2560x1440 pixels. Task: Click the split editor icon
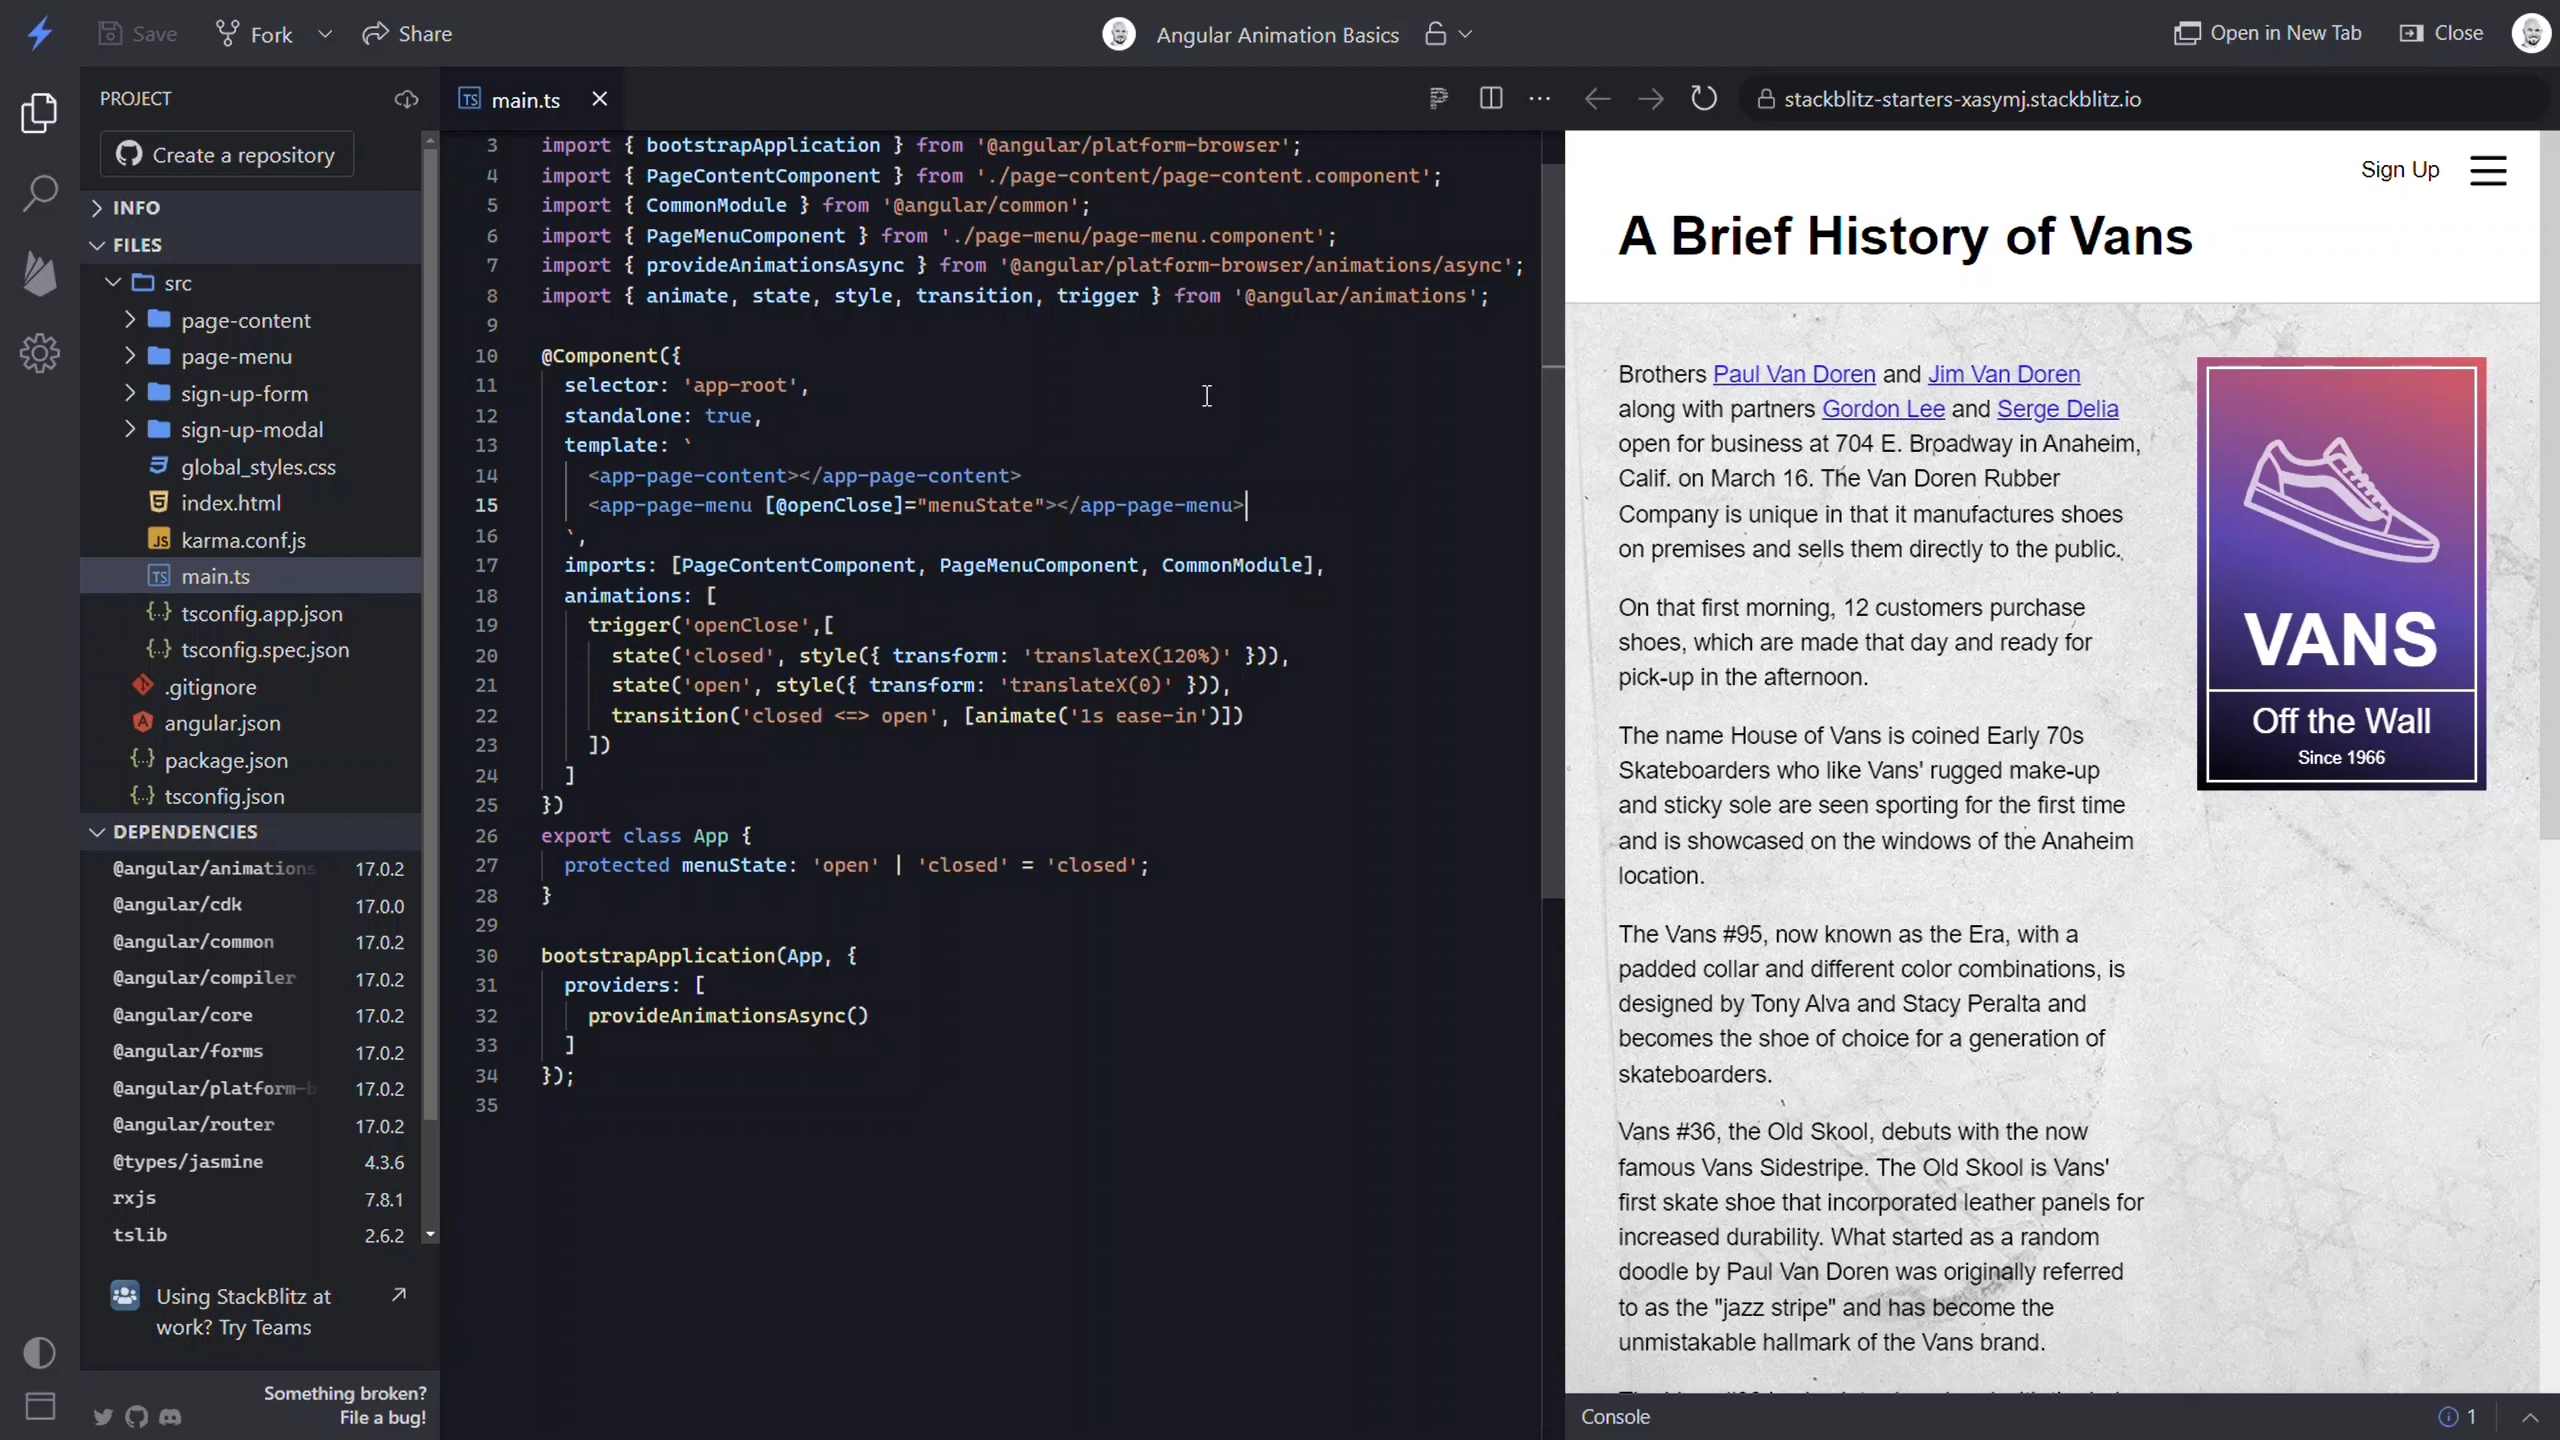click(x=1490, y=98)
